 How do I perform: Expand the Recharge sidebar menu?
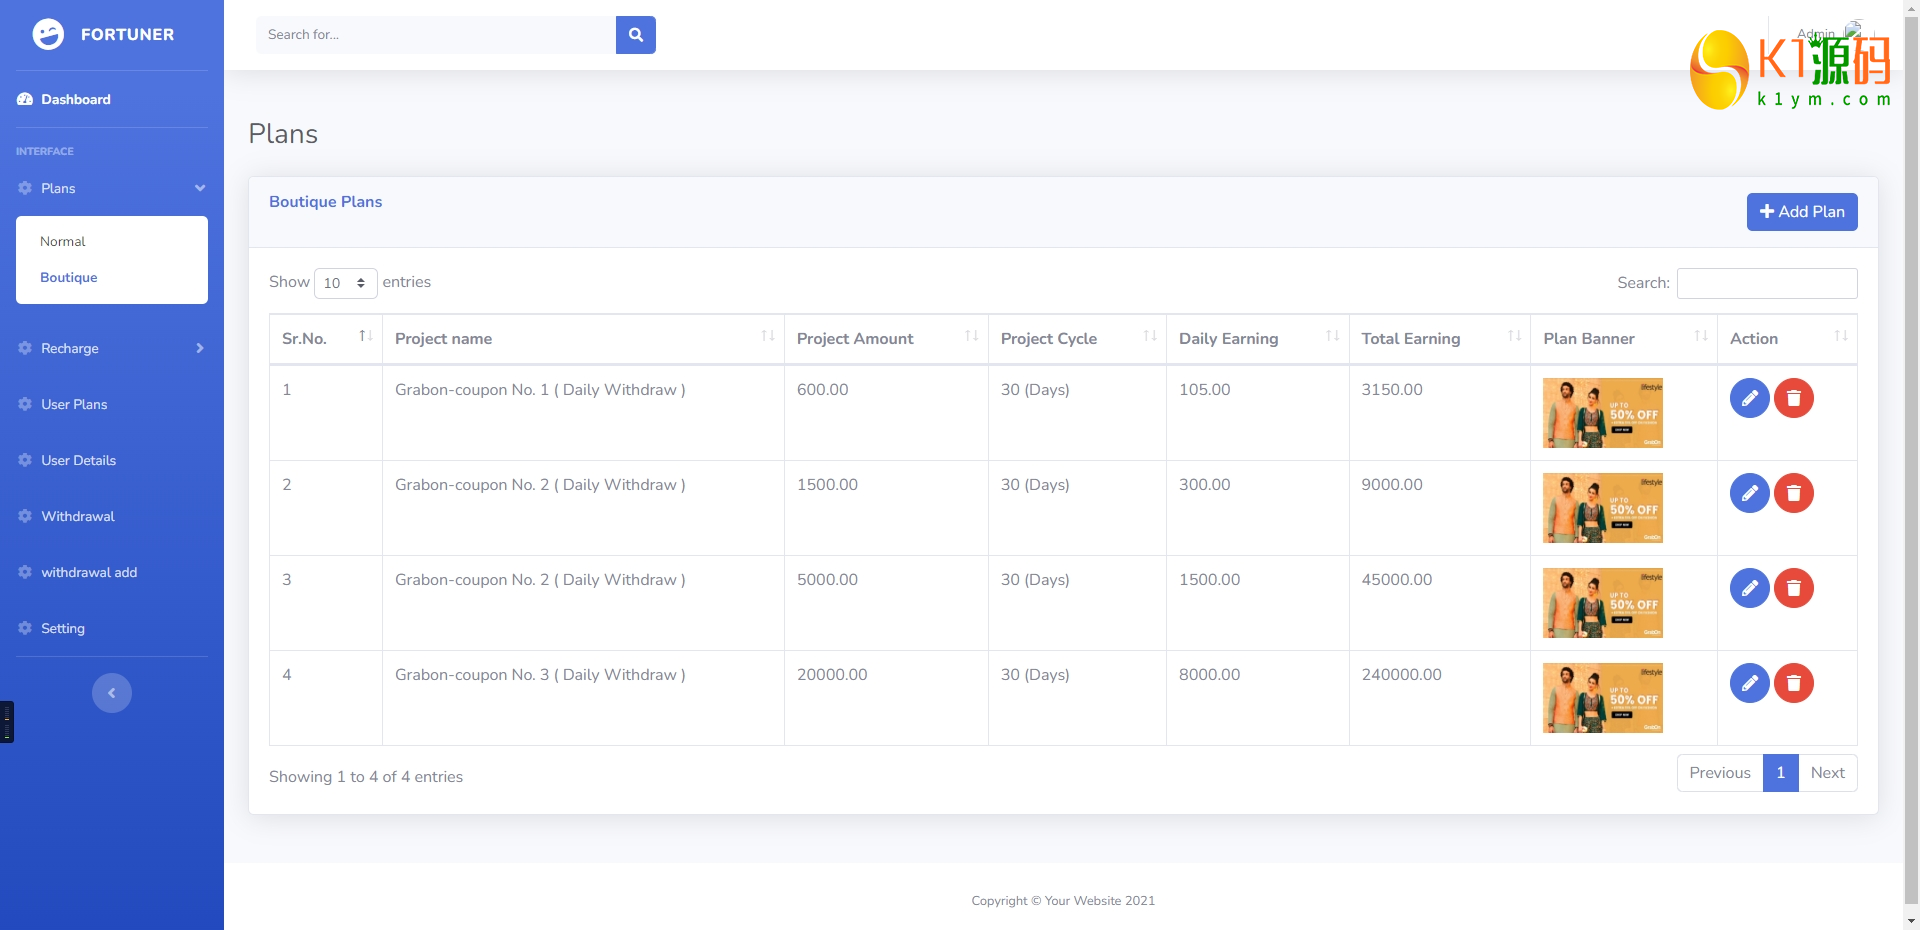(x=112, y=348)
